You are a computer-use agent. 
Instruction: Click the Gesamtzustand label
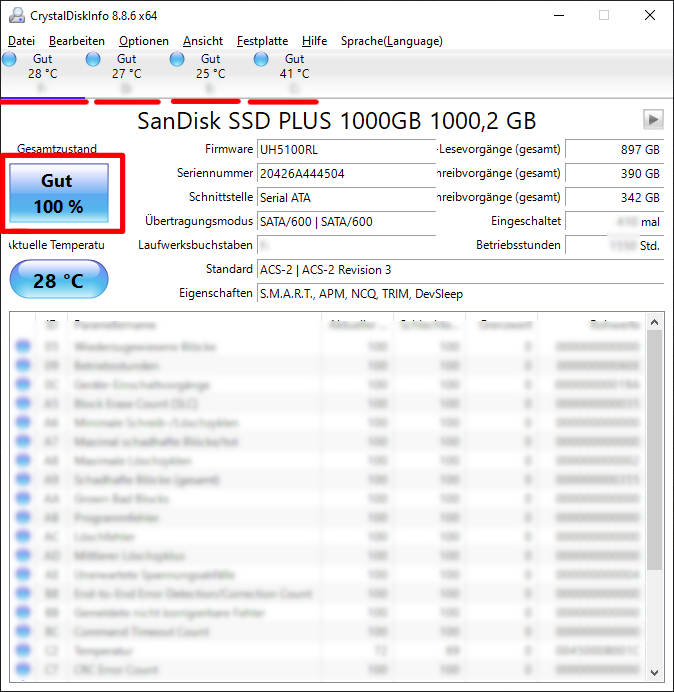(x=57, y=149)
